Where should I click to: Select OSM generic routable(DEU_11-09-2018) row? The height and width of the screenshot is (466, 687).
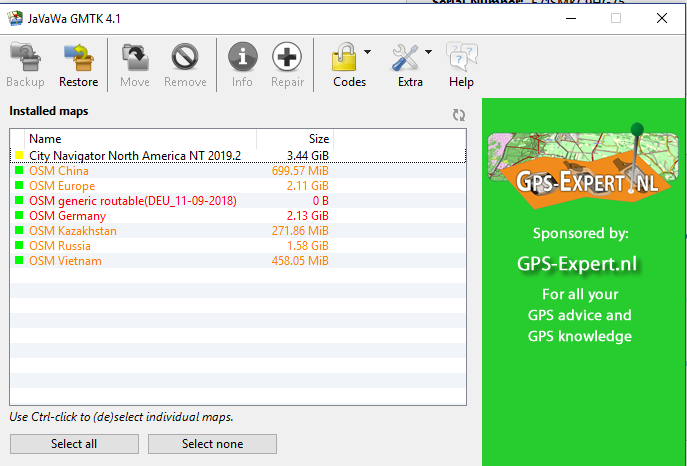point(238,201)
